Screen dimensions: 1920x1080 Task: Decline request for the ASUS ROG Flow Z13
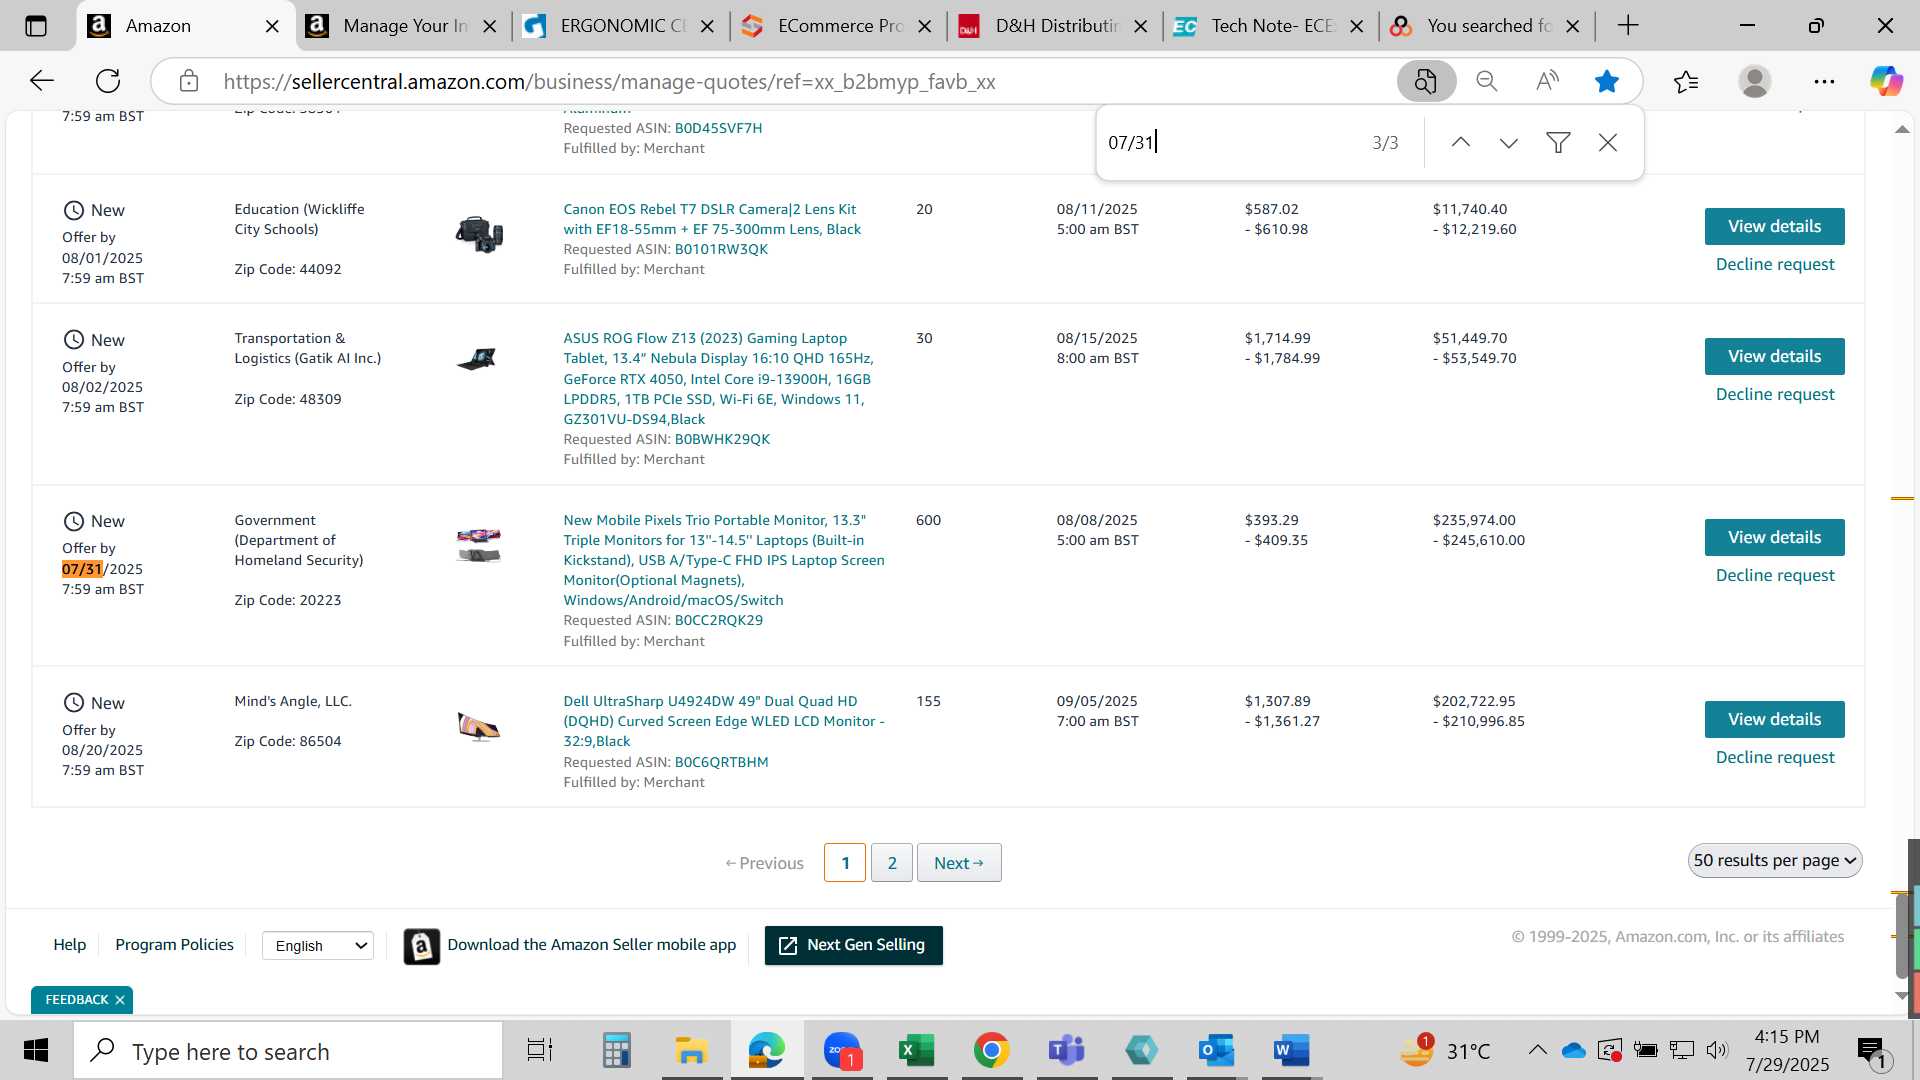pos(1775,394)
